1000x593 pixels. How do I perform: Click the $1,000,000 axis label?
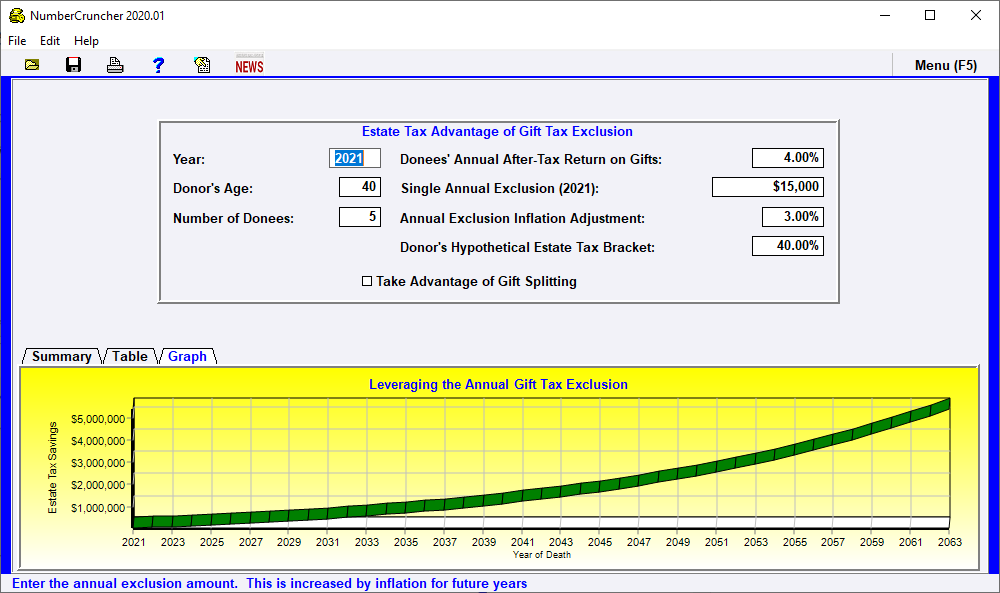pyautogui.click(x=98, y=508)
